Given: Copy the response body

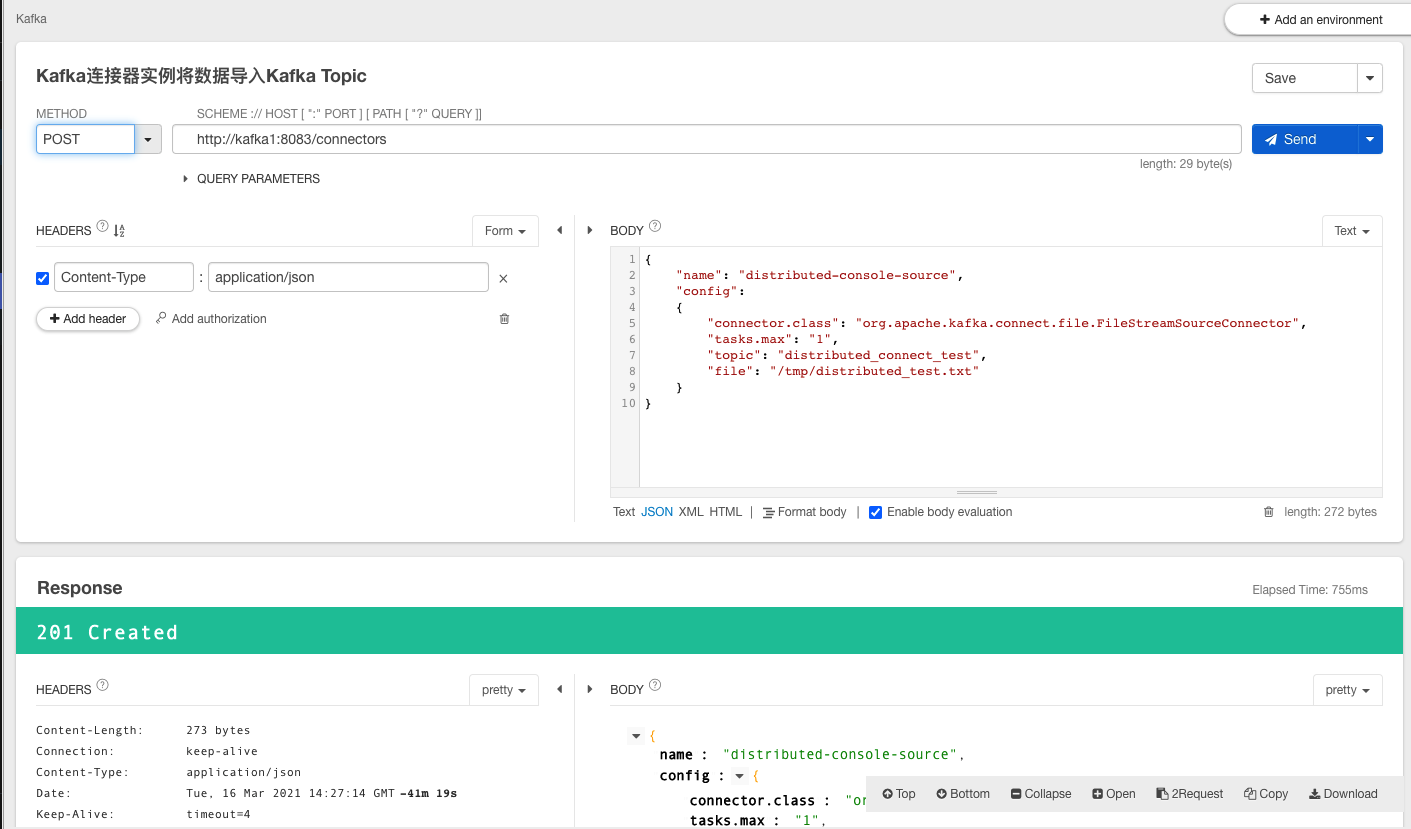Looking at the screenshot, I should (1266, 794).
